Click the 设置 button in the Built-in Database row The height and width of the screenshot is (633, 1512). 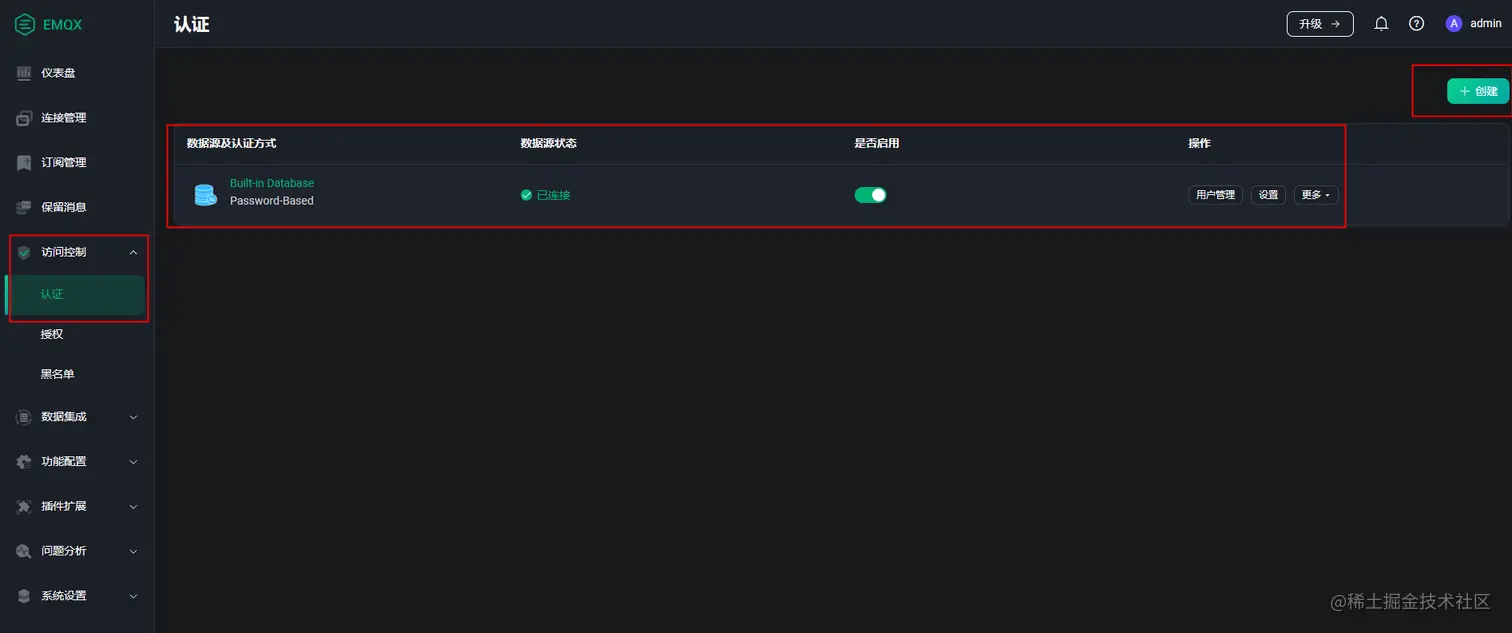tap(1268, 195)
